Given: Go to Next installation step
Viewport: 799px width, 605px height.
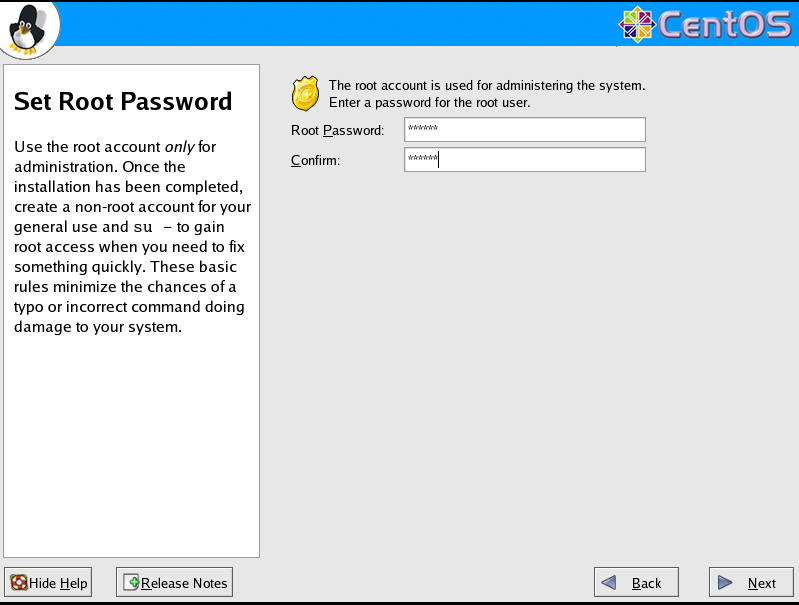Looking at the screenshot, I should pyautogui.click(x=751, y=582).
